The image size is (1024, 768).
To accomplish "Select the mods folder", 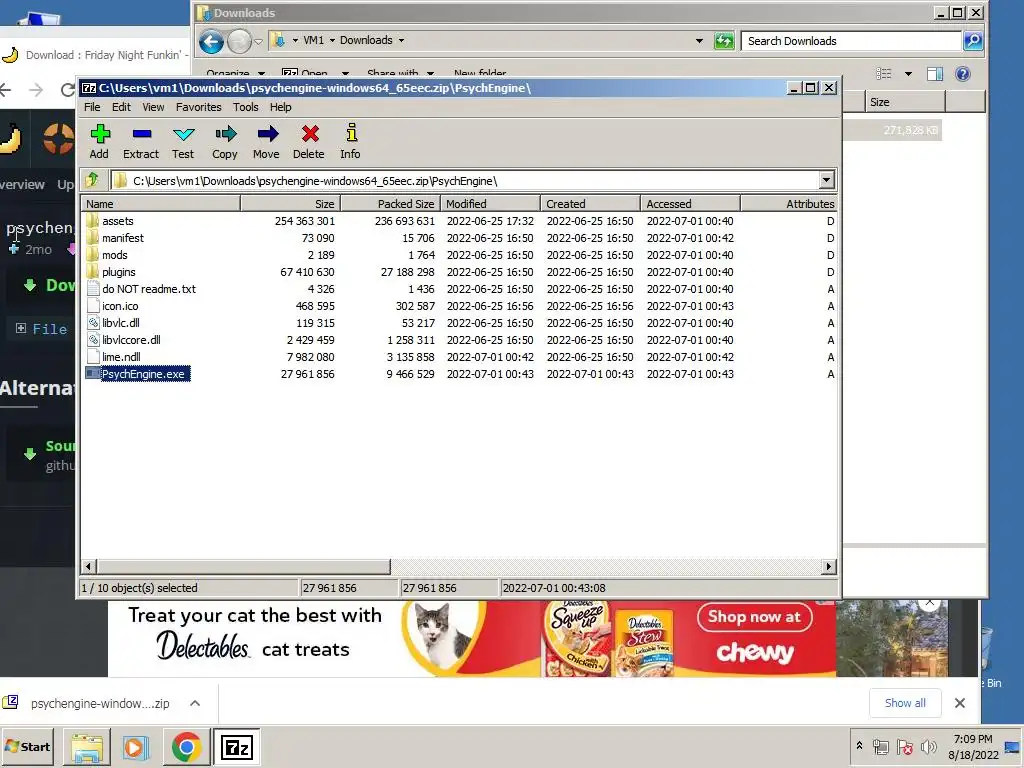I will (115, 255).
